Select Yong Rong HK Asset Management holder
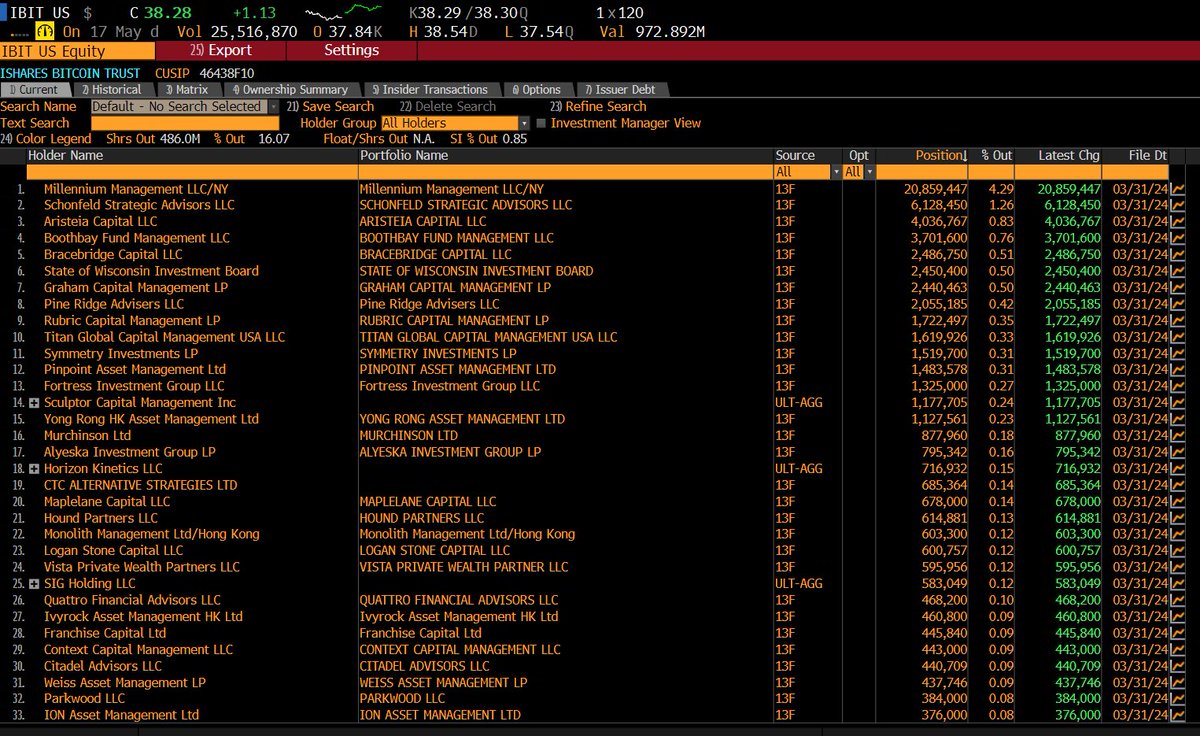Viewport: 1200px width, 736px height. pos(151,419)
